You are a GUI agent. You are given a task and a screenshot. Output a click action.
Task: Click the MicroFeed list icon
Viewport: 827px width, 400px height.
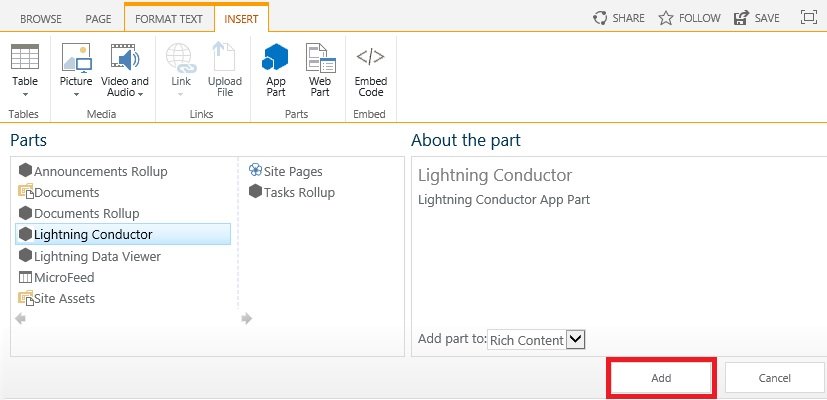click(25, 277)
